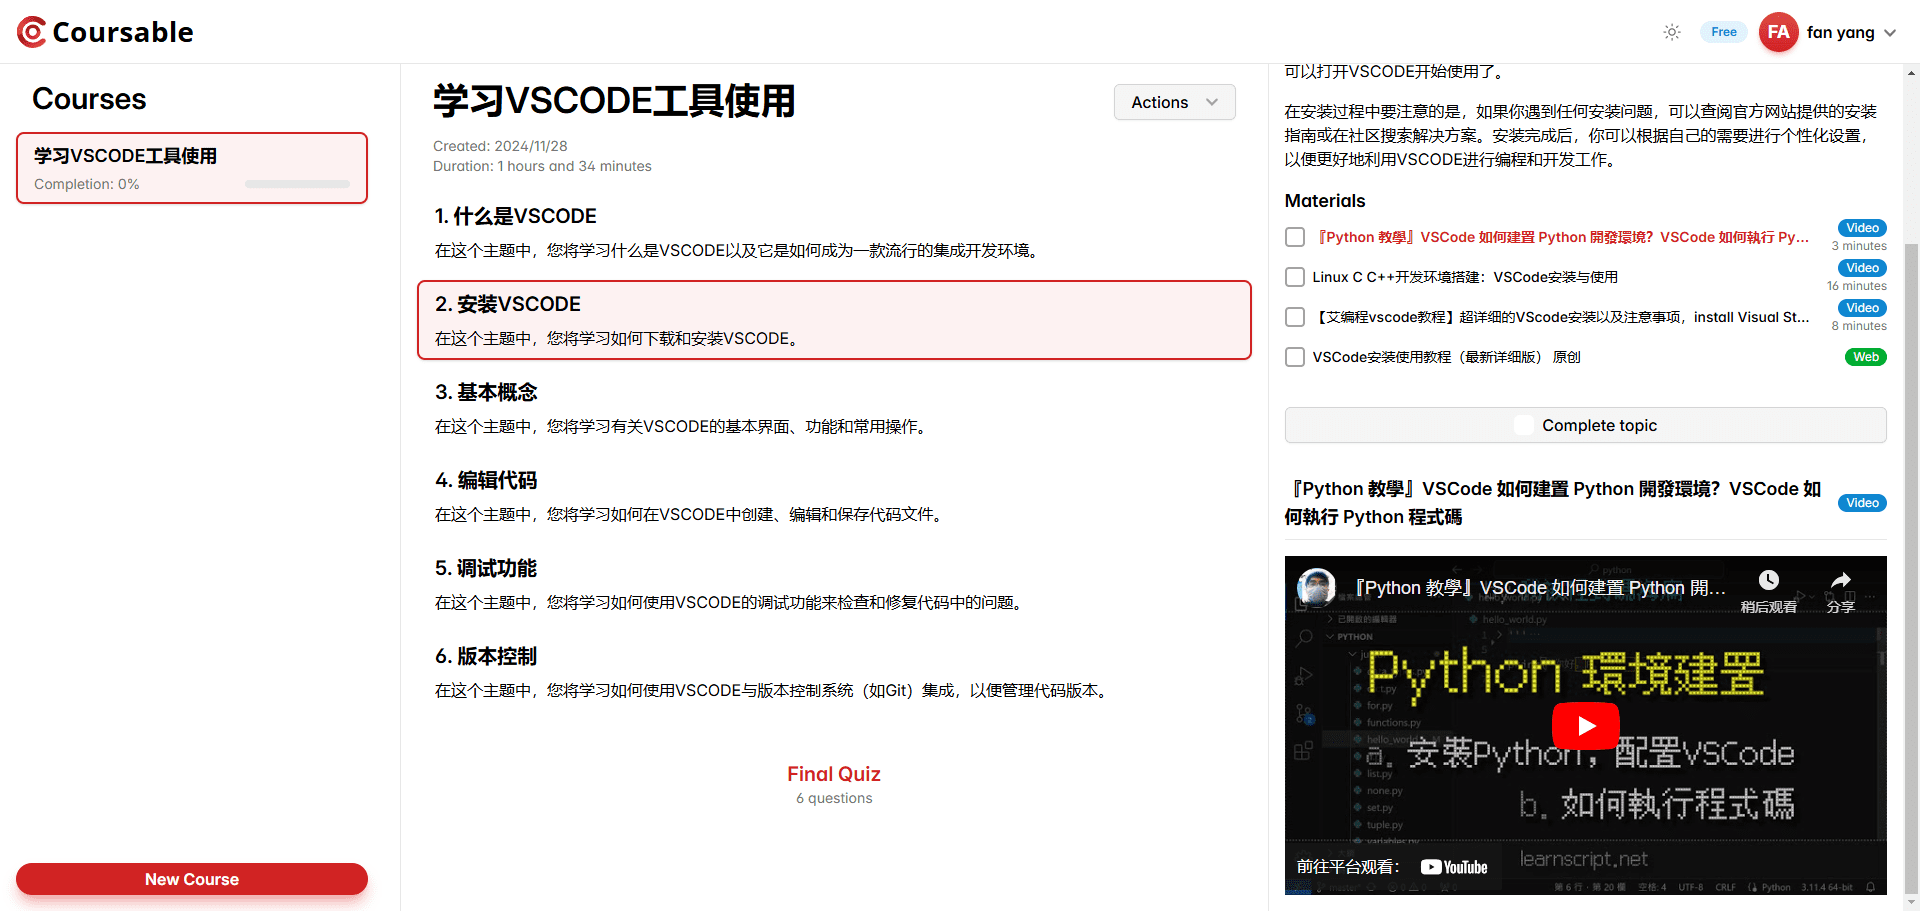This screenshot has height=911, width=1920.
Task: Click the Watch later clock icon
Action: (x=1768, y=580)
